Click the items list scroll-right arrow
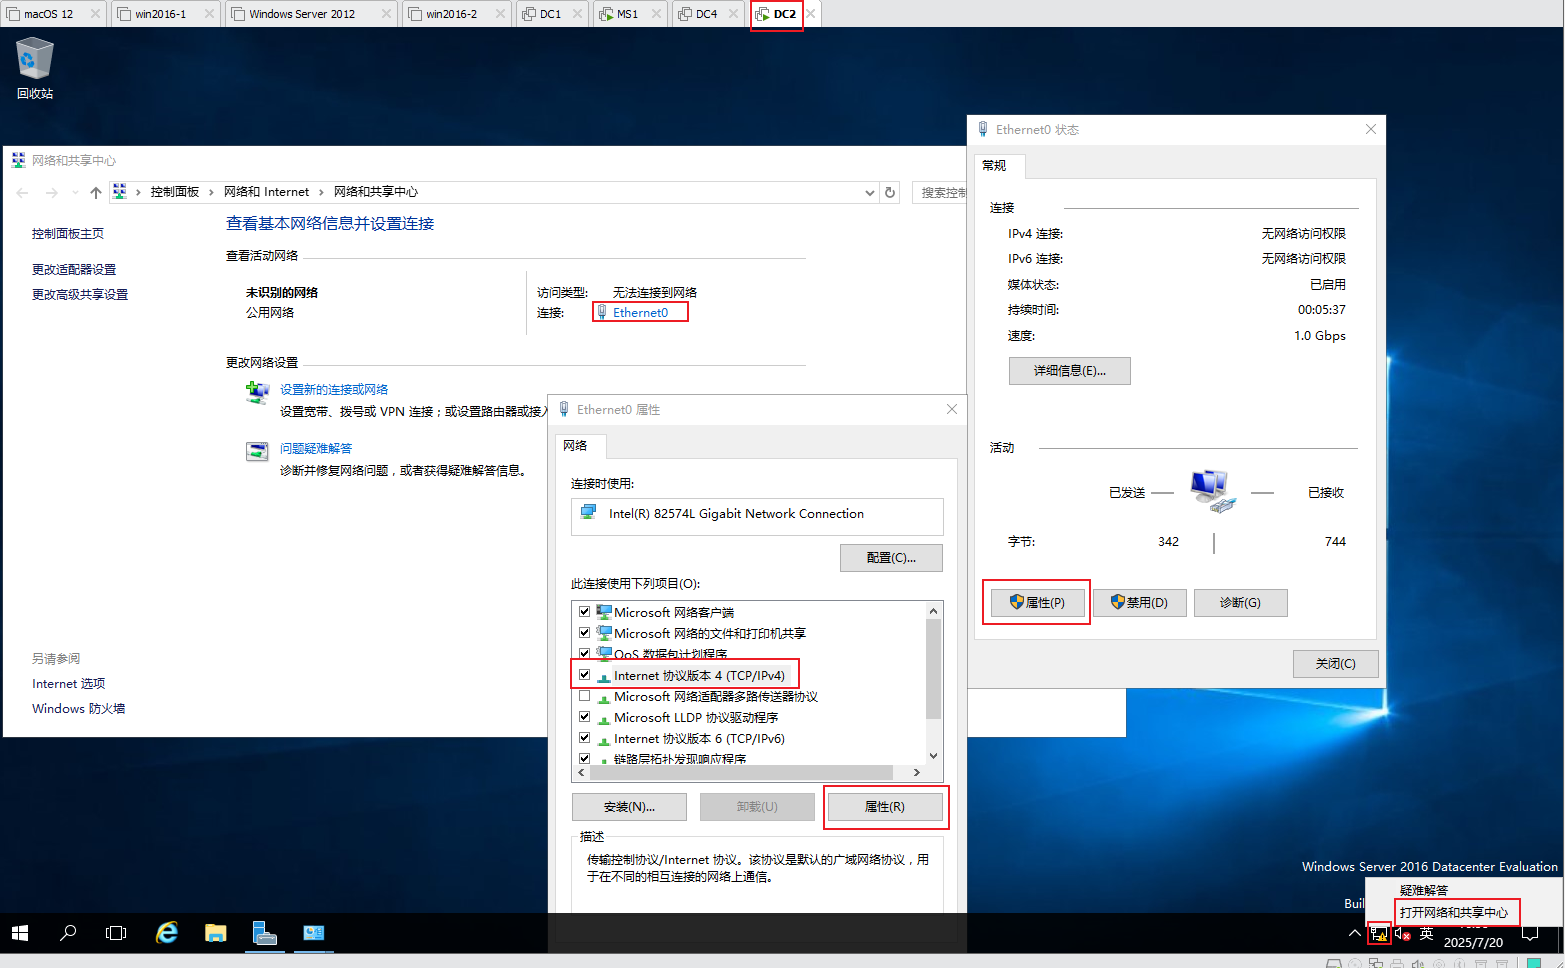This screenshot has width=1565, height=968. pyautogui.click(x=917, y=772)
